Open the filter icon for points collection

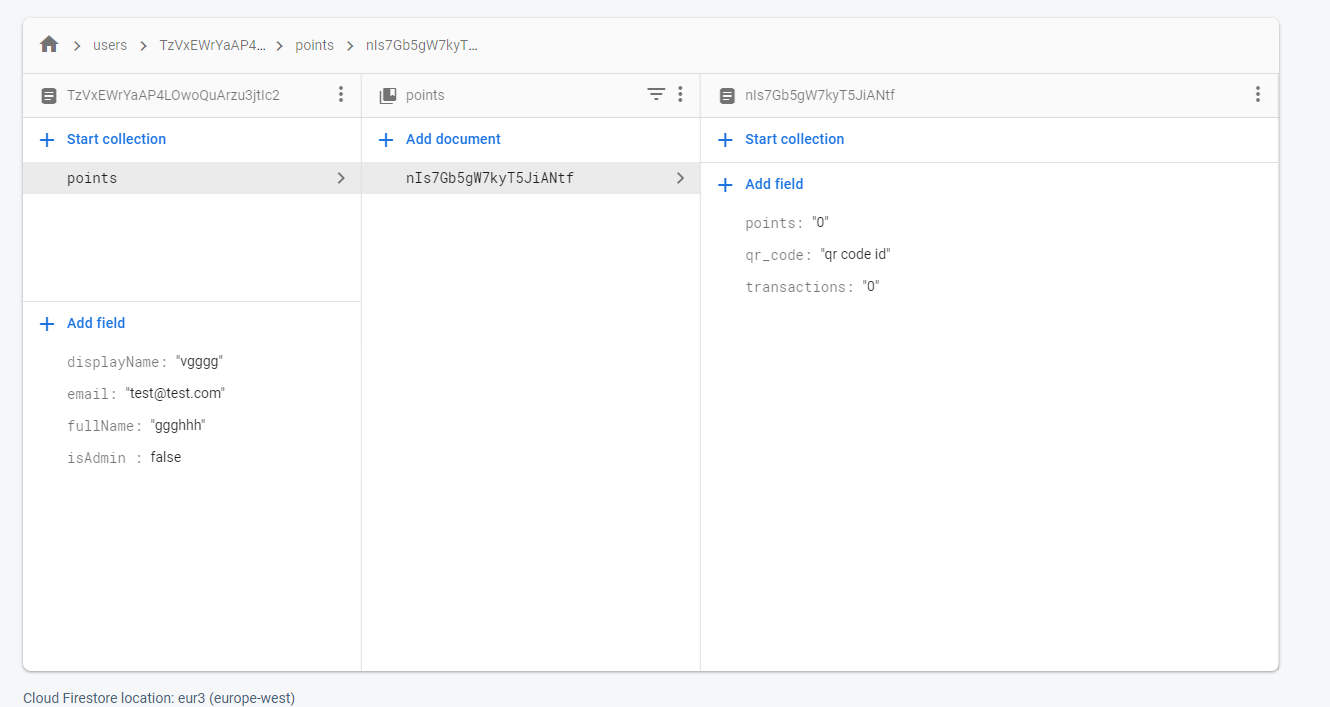coord(656,95)
